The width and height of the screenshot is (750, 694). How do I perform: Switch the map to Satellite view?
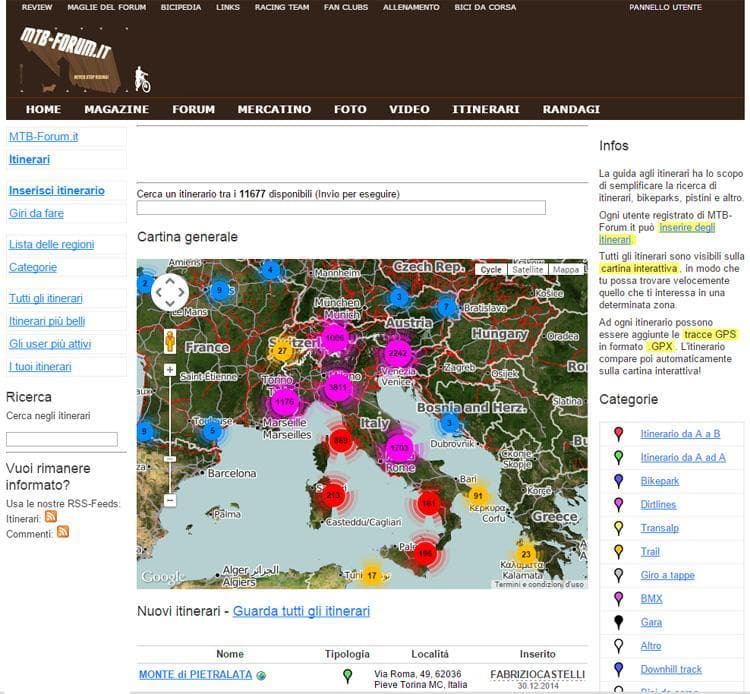coord(528,269)
